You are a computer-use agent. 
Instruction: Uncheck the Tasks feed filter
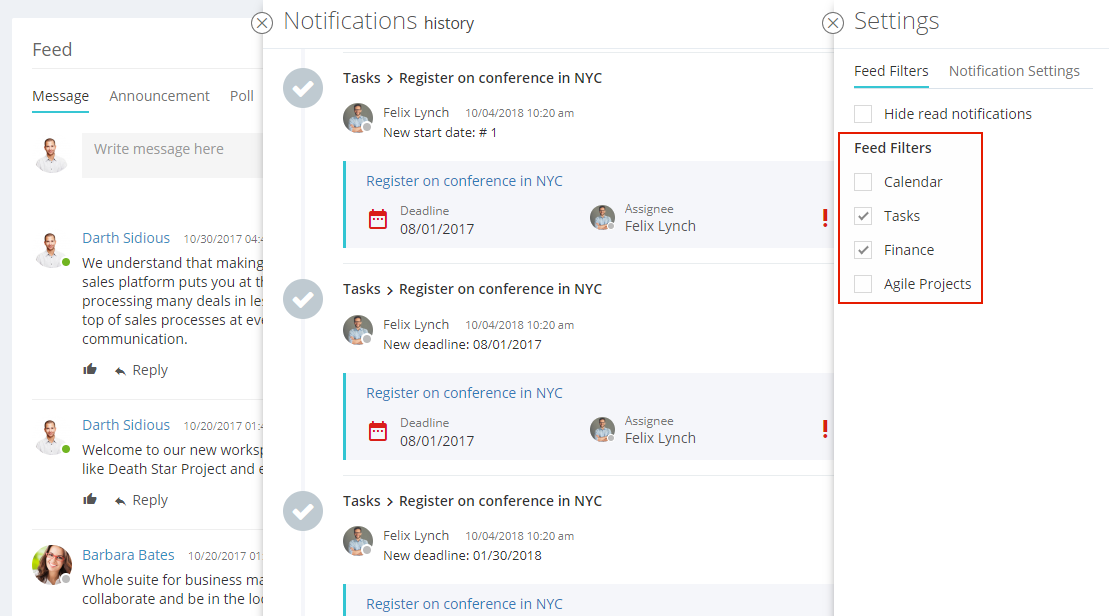pyautogui.click(x=863, y=216)
